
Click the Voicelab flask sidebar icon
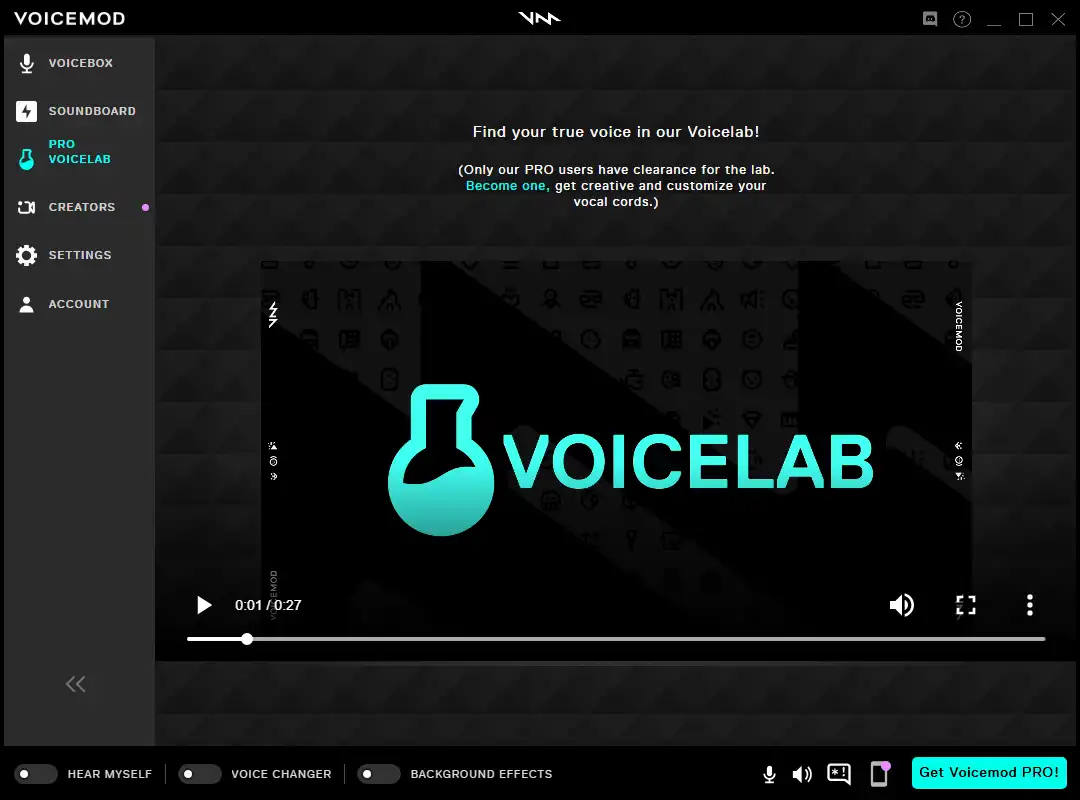coord(26,159)
